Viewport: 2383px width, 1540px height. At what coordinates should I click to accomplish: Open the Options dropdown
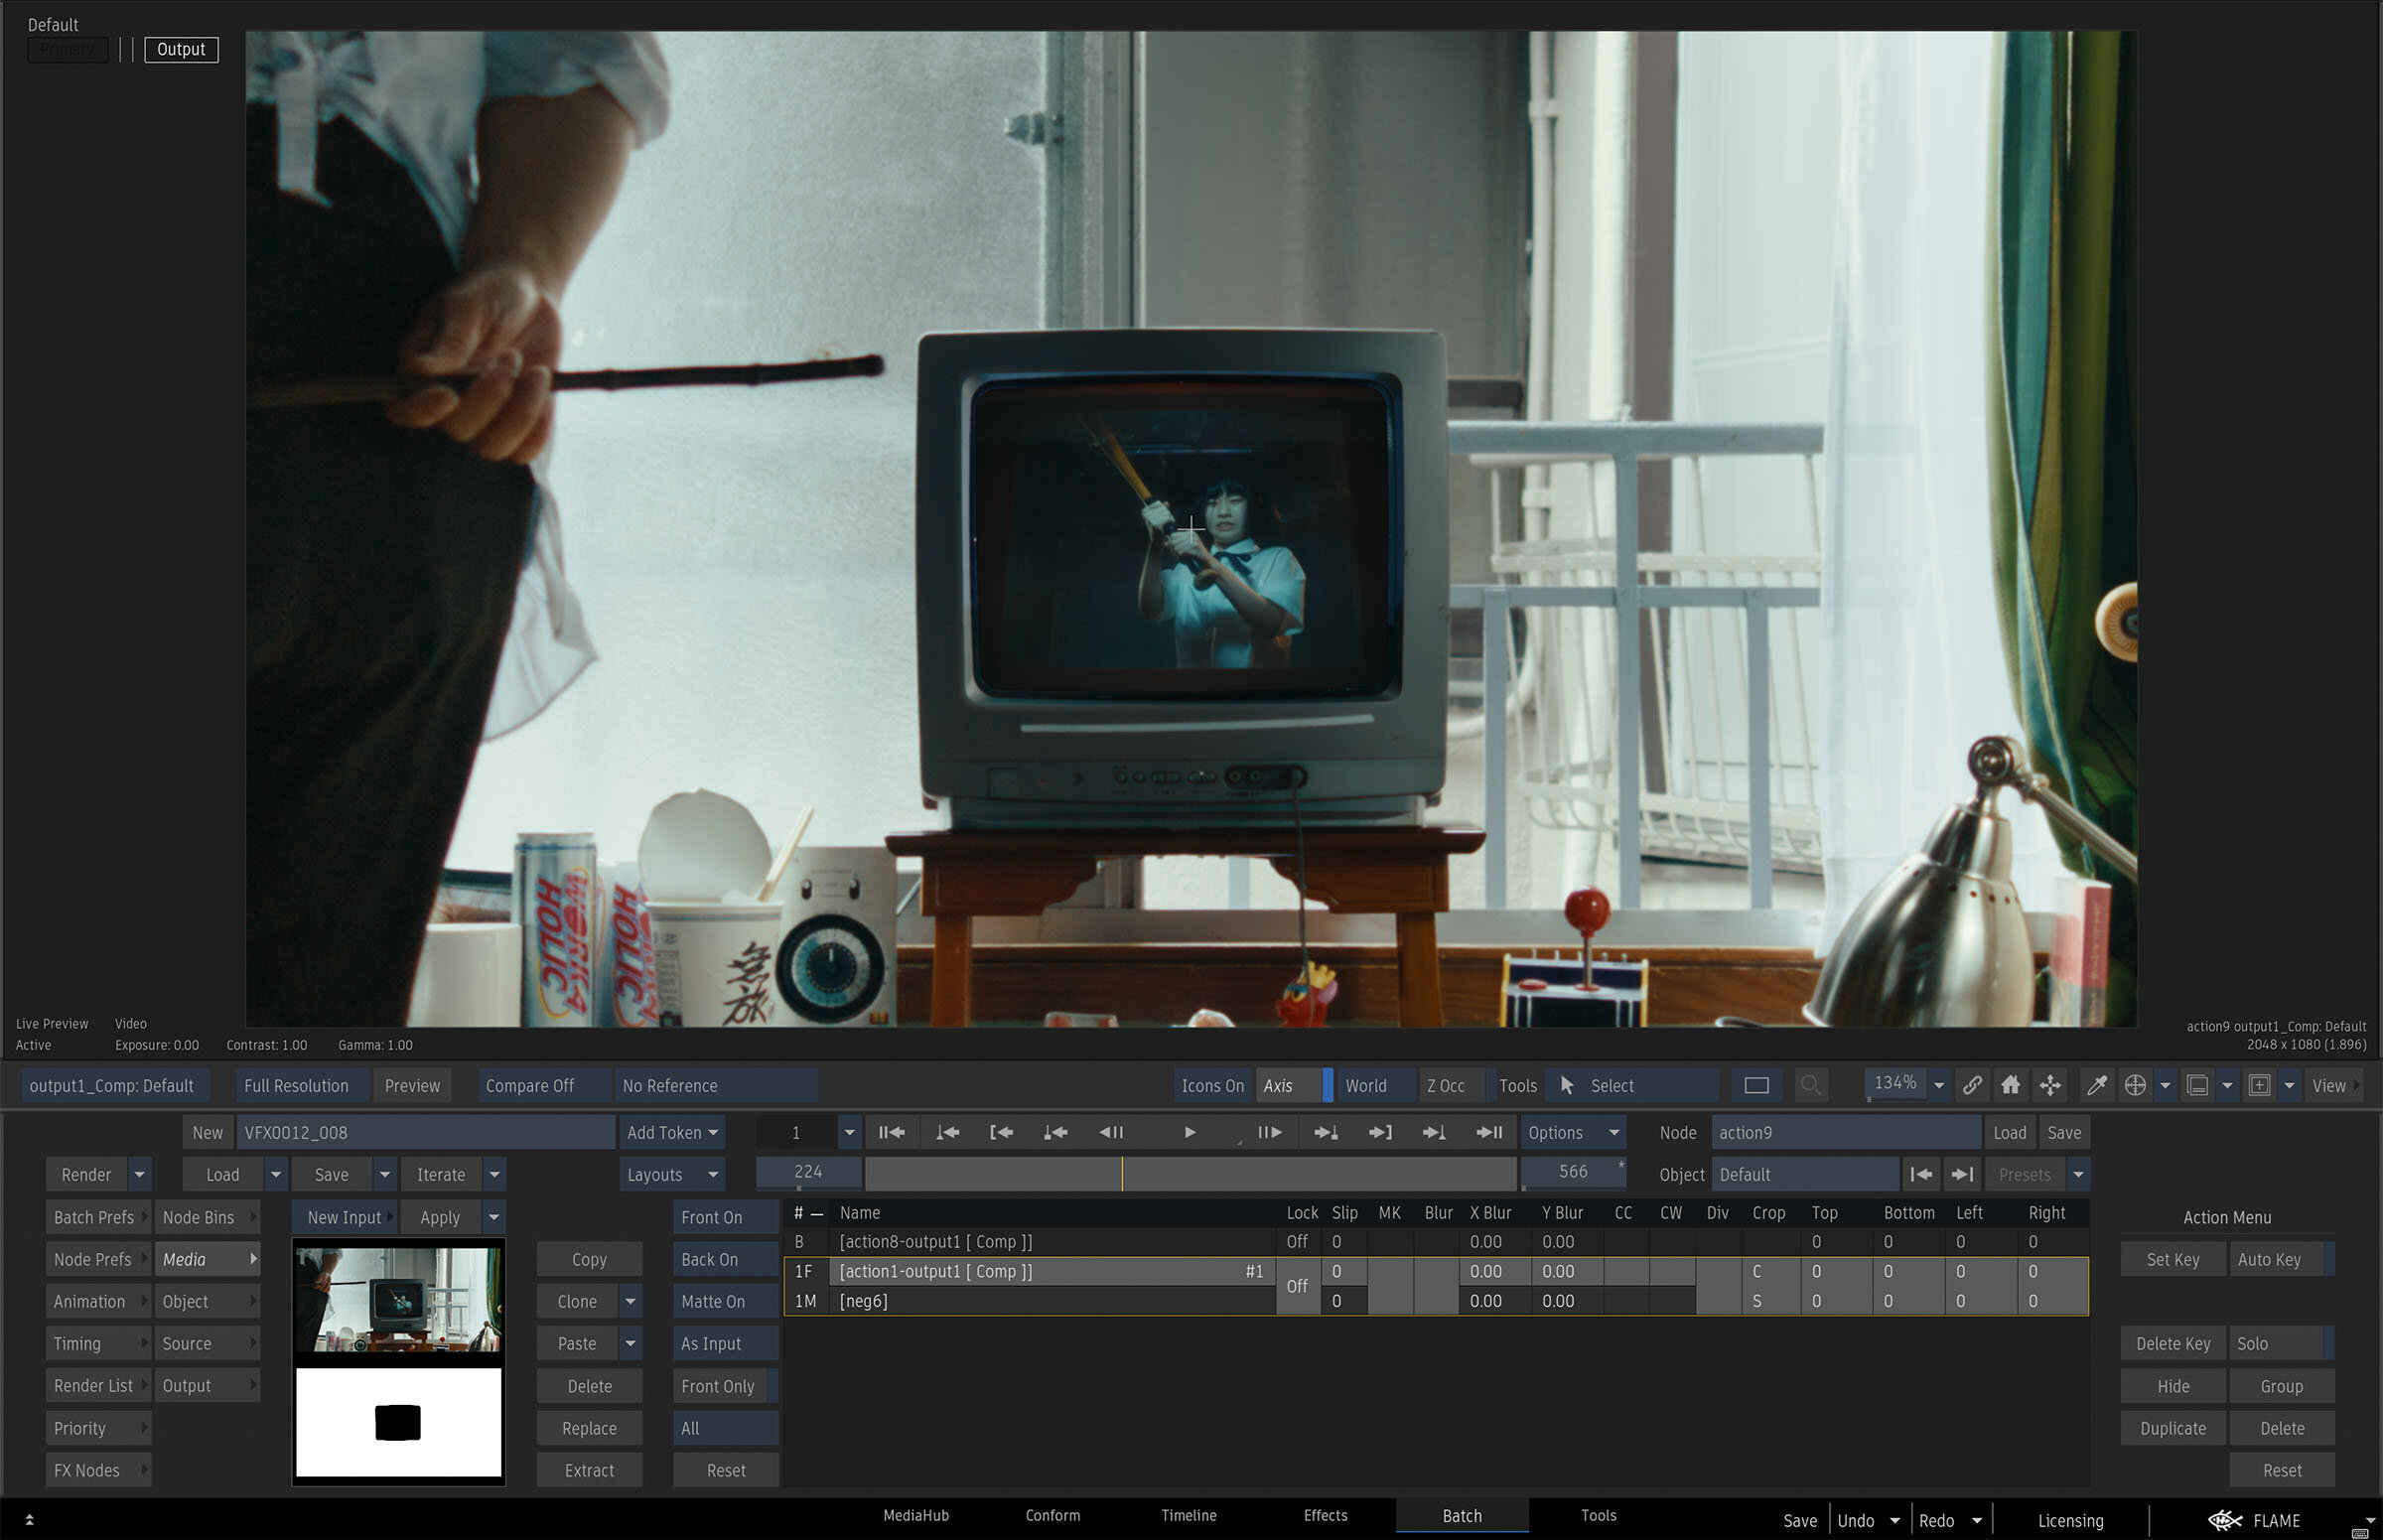1572,1132
